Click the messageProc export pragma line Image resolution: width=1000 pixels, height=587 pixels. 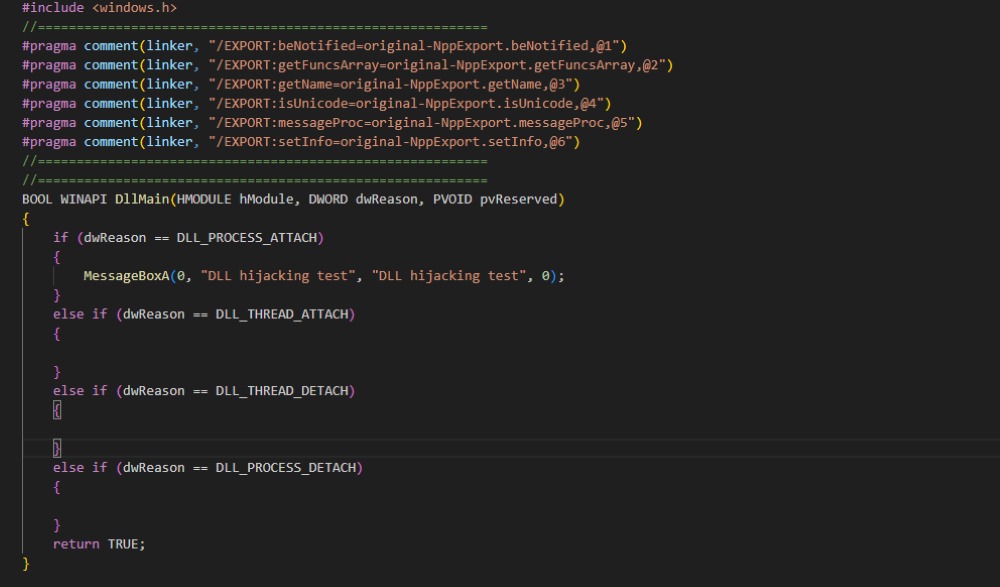tap(331, 122)
